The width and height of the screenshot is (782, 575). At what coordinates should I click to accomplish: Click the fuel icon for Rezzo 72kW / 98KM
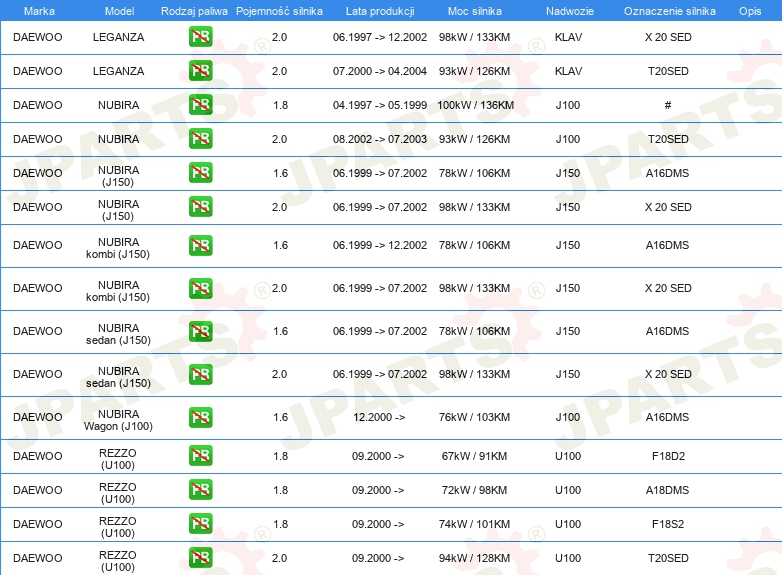[200, 490]
